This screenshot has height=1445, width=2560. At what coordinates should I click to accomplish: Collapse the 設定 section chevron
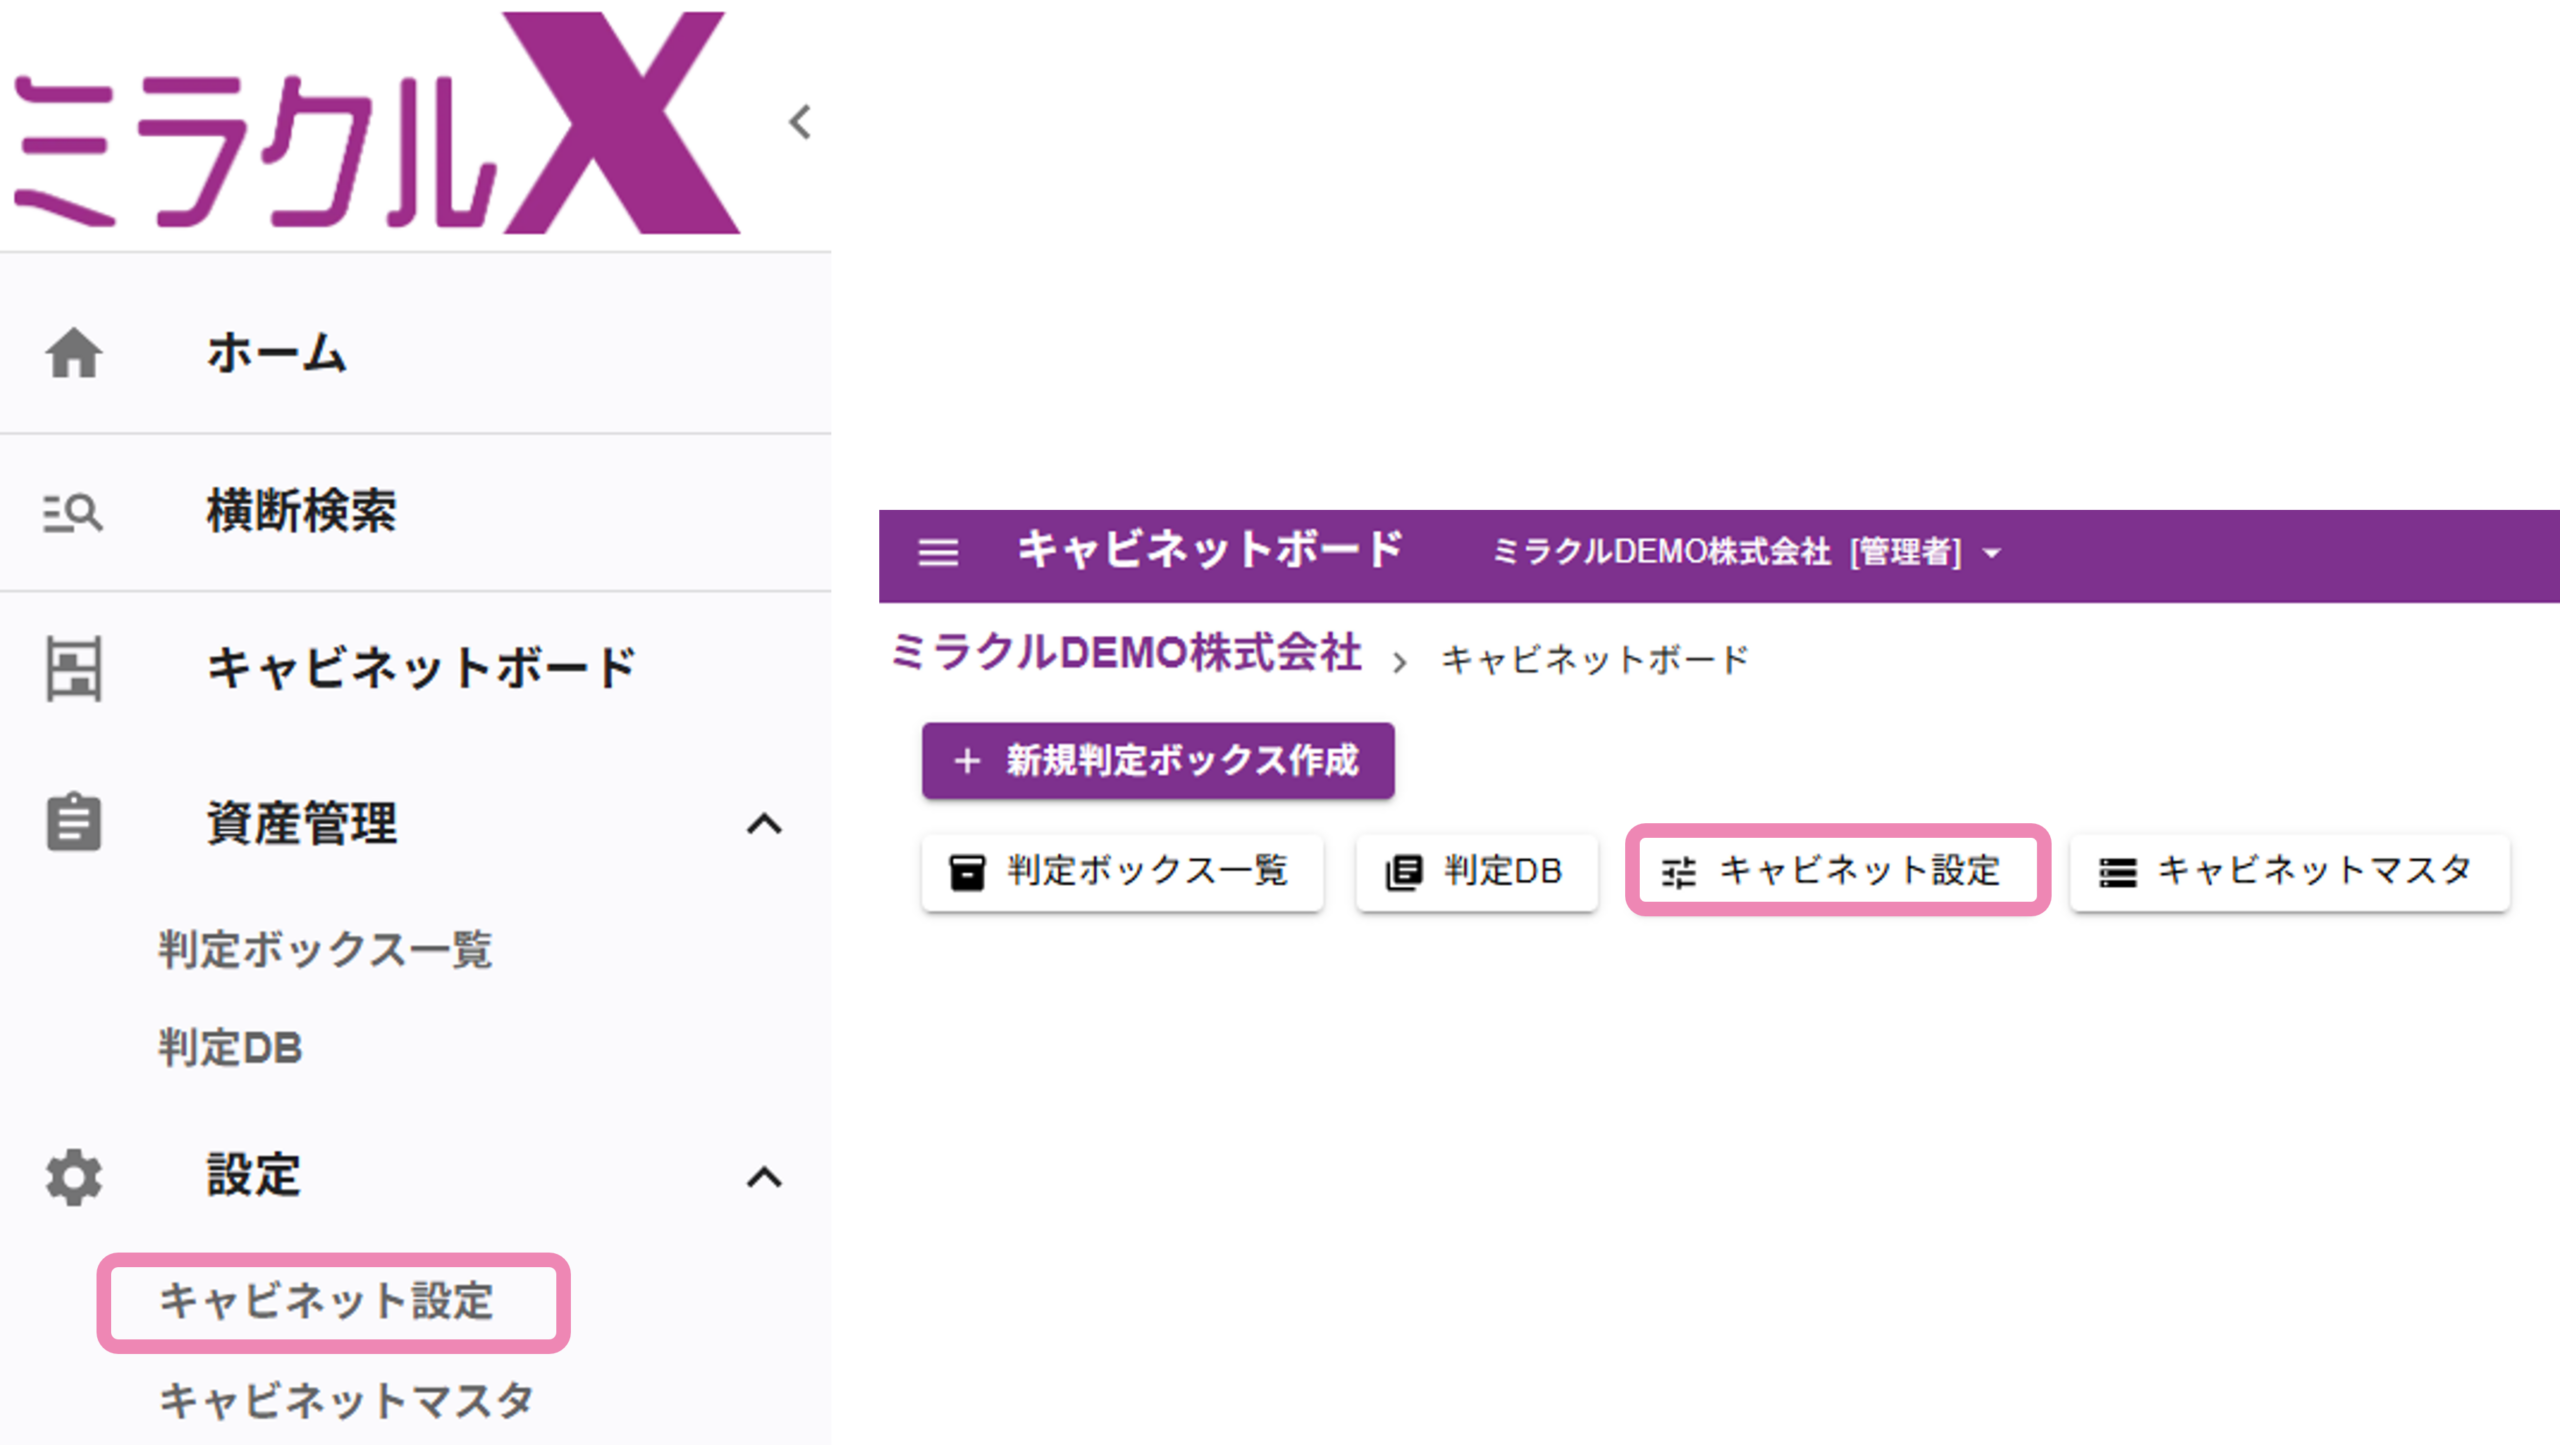click(765, 1177)
